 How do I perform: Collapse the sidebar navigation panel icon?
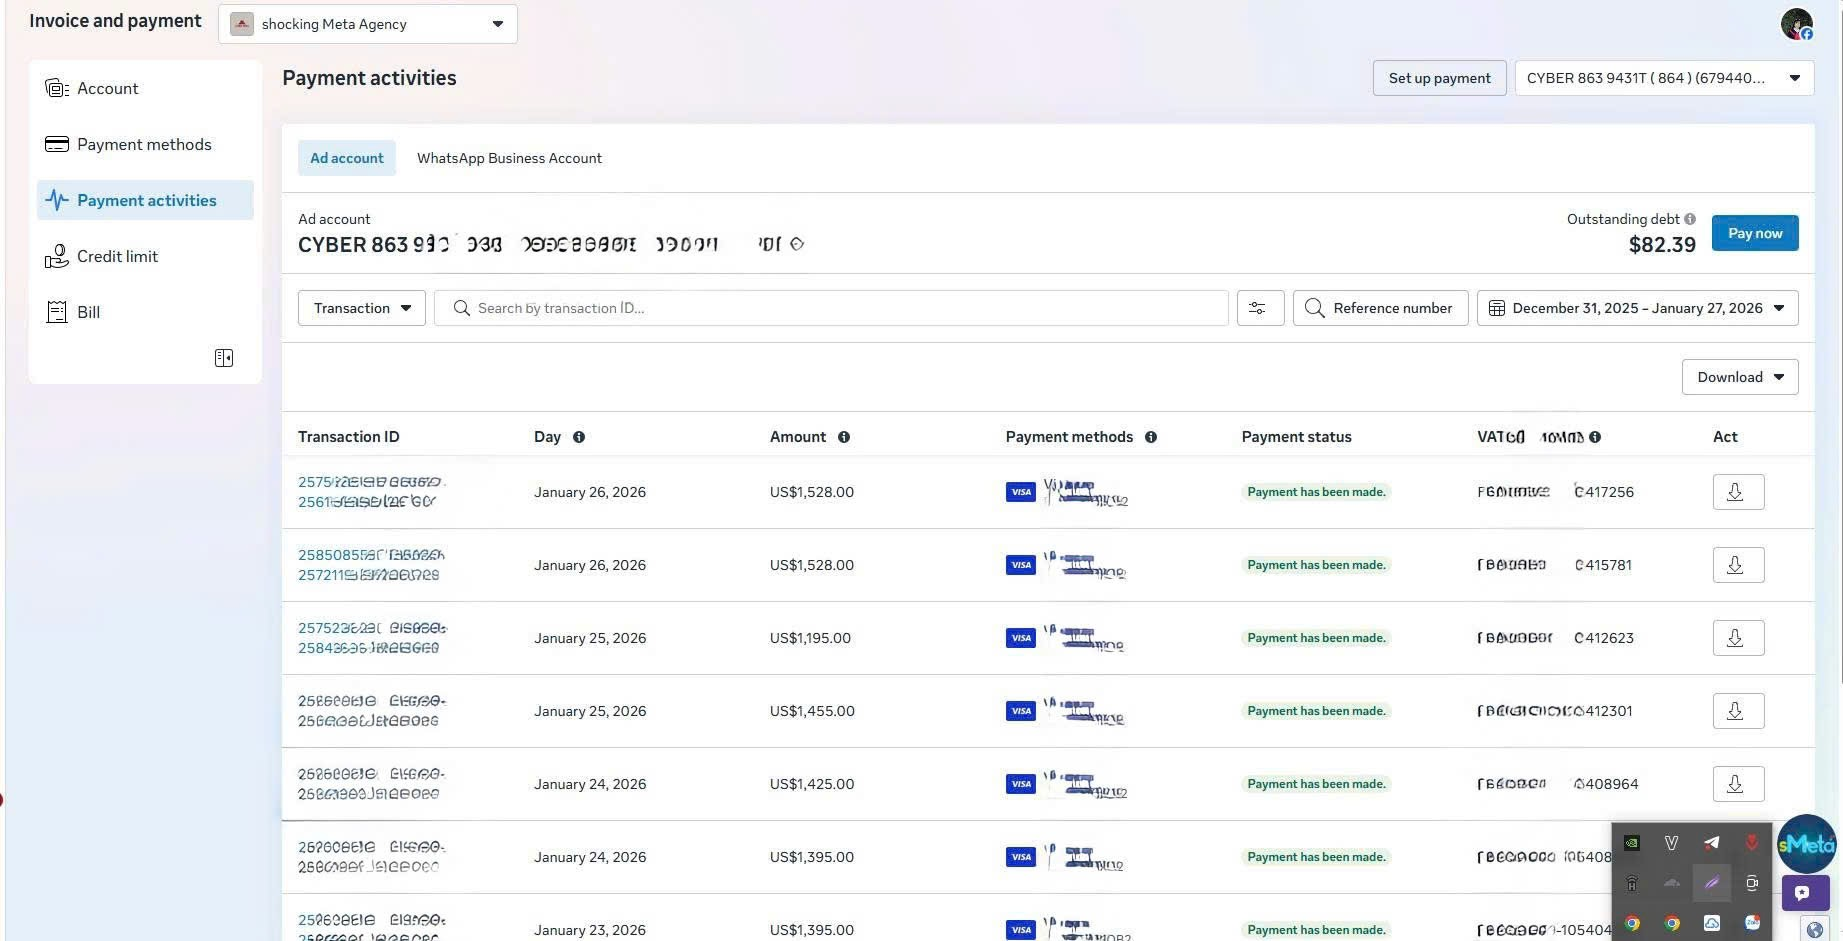coord(224,358)
